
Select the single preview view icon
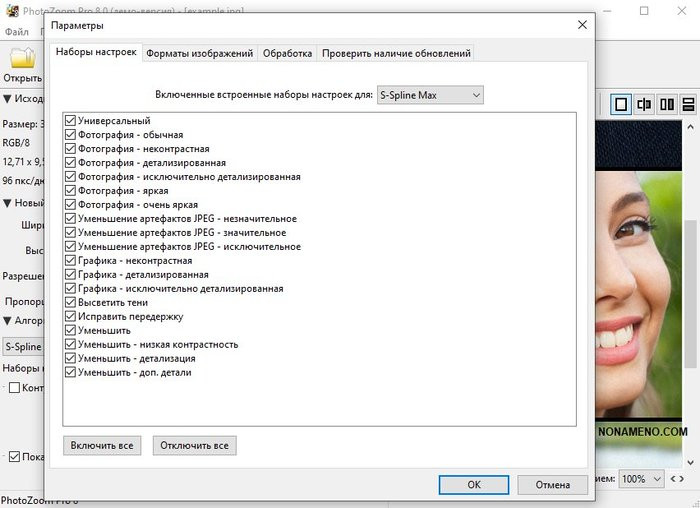[621, 104]
